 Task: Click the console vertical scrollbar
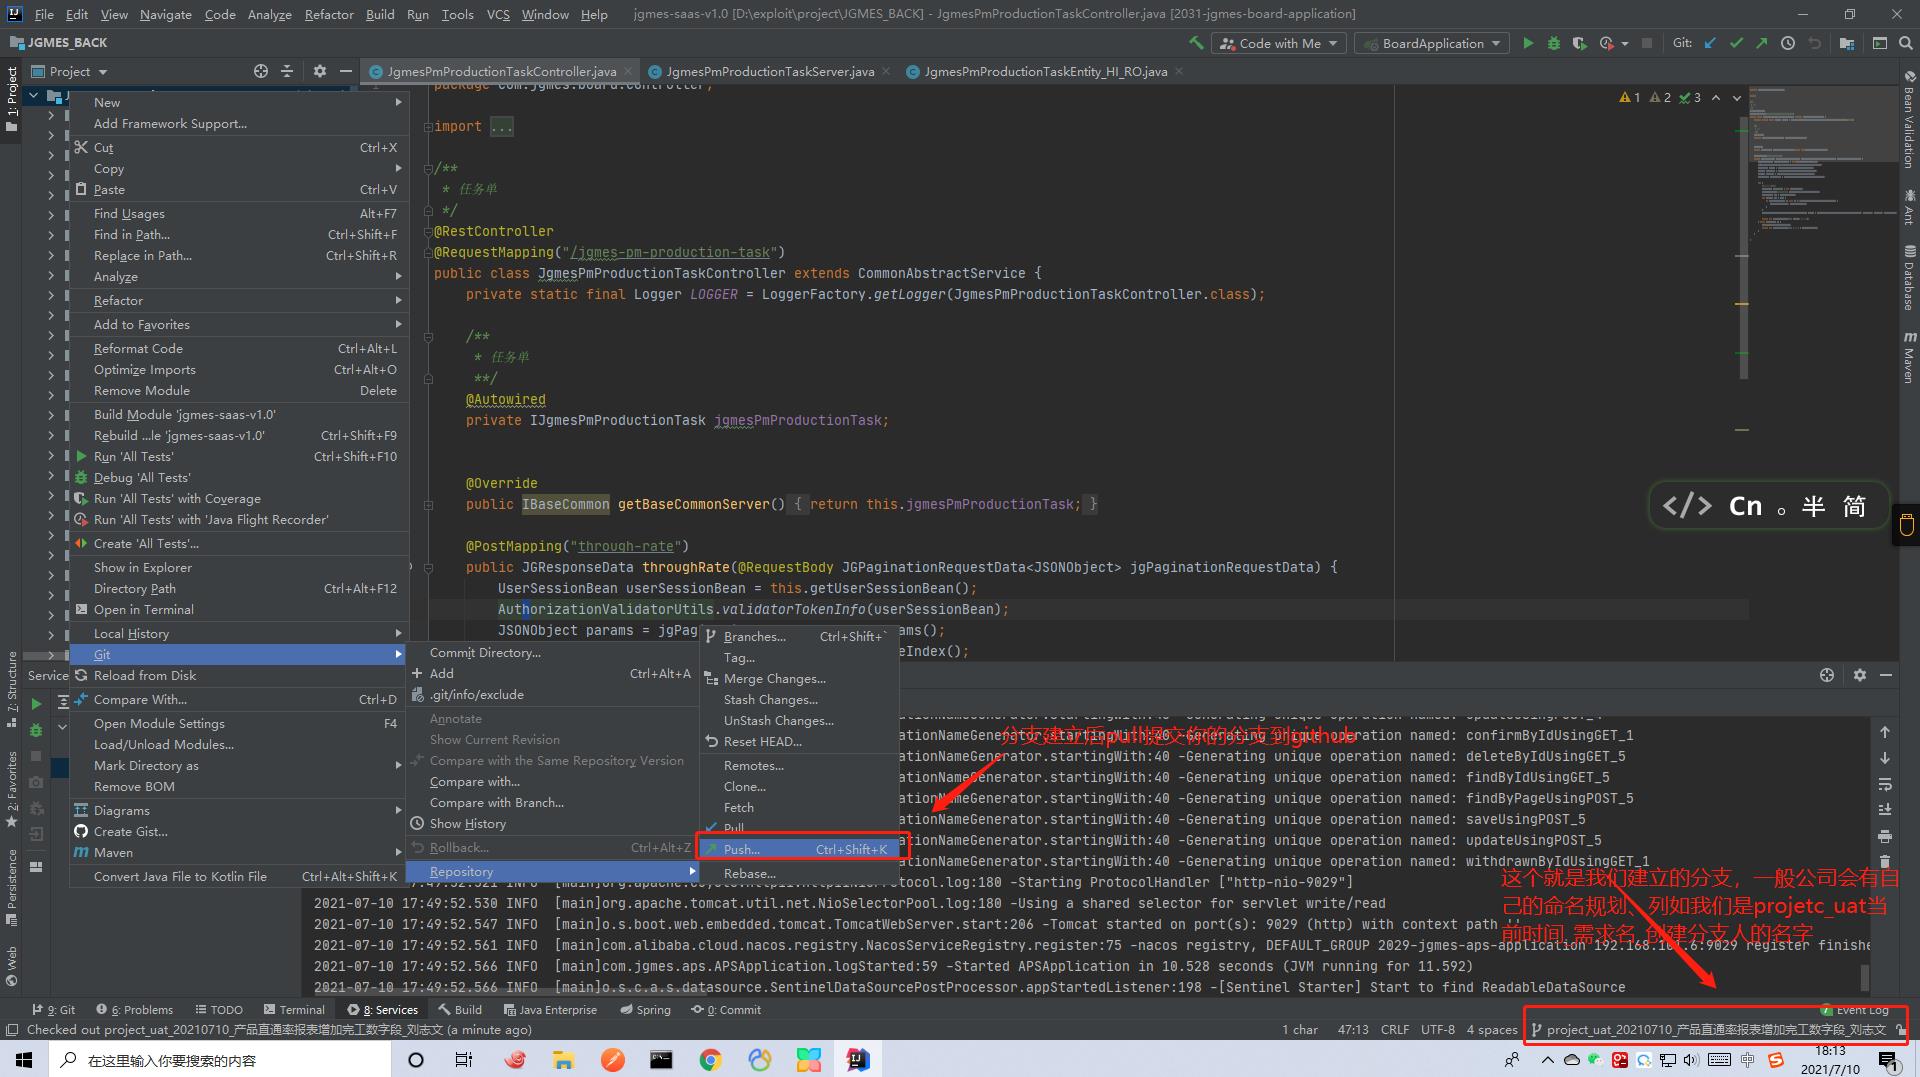tap(1864, 976)
